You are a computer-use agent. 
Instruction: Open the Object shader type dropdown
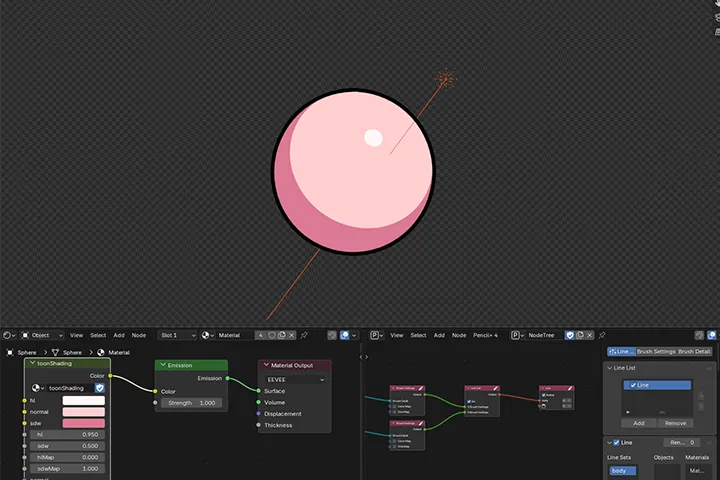42,335
